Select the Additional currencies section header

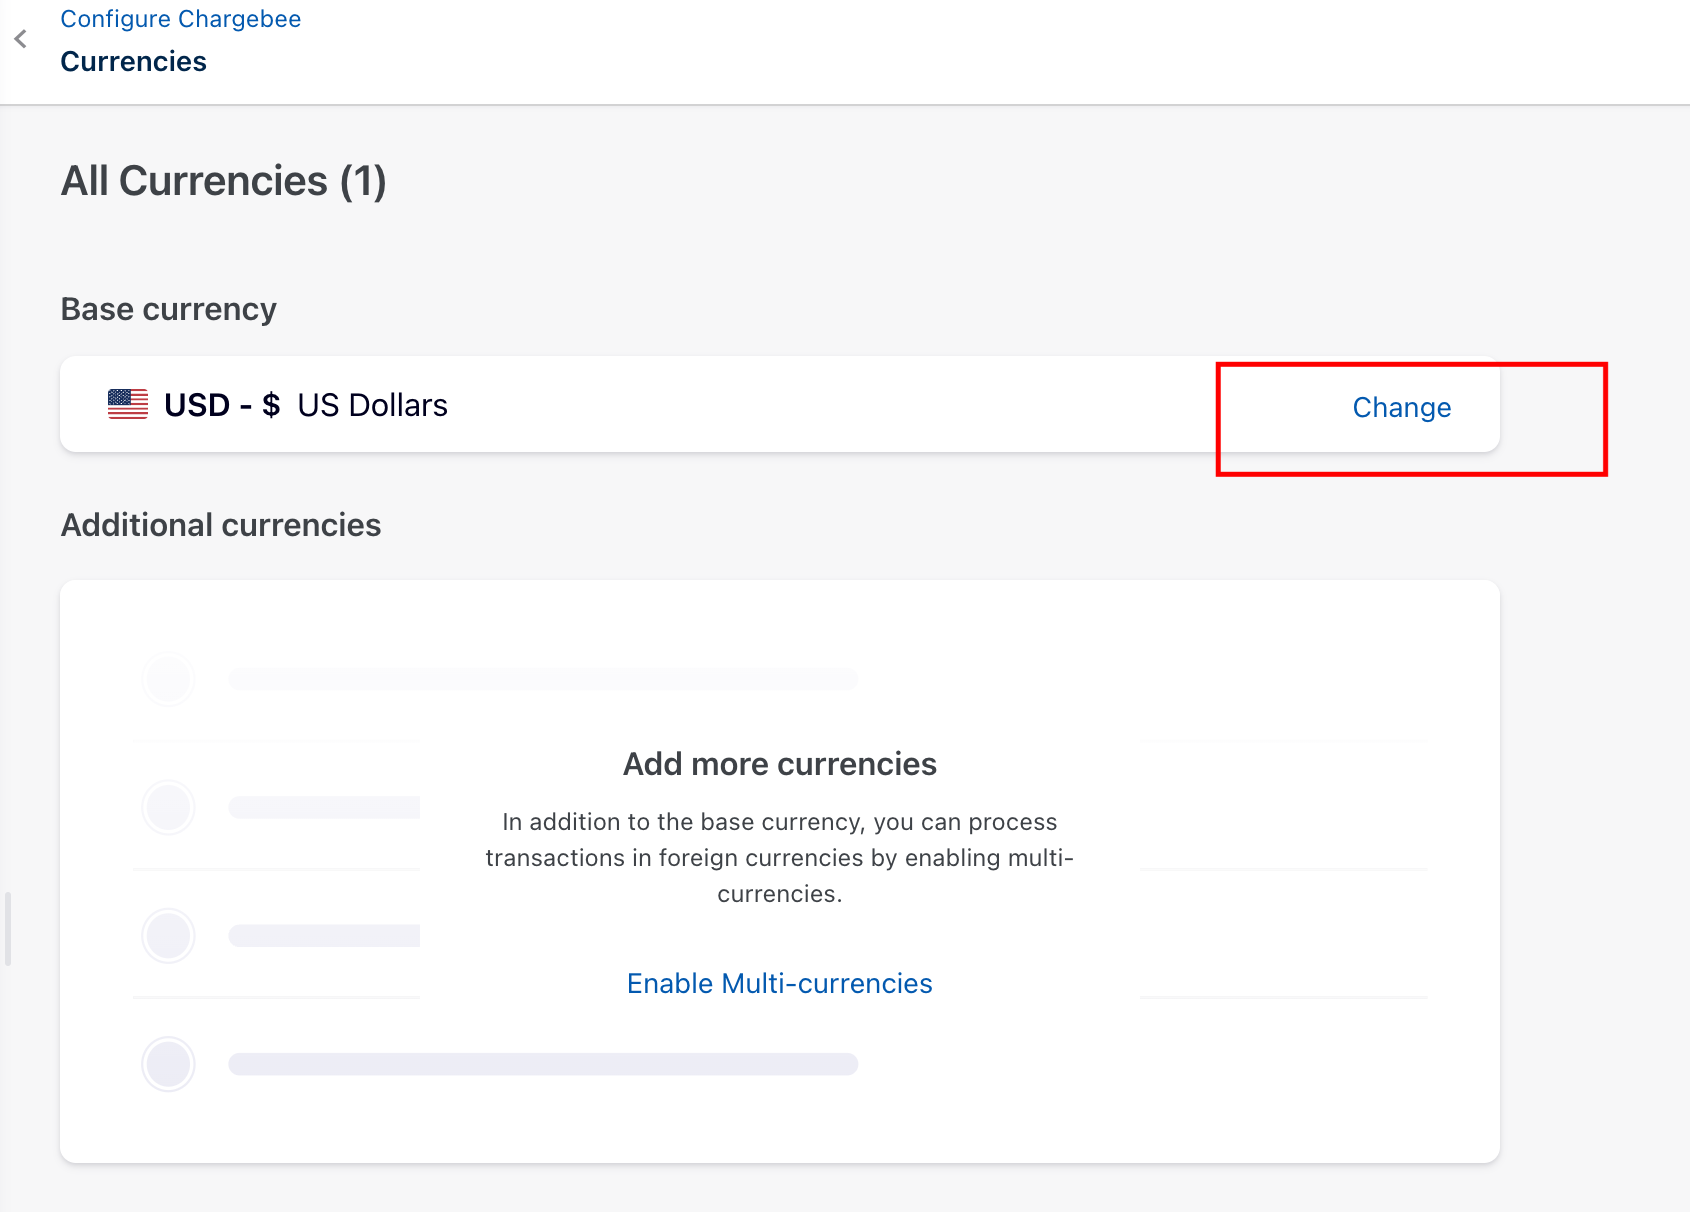(221, 524)
